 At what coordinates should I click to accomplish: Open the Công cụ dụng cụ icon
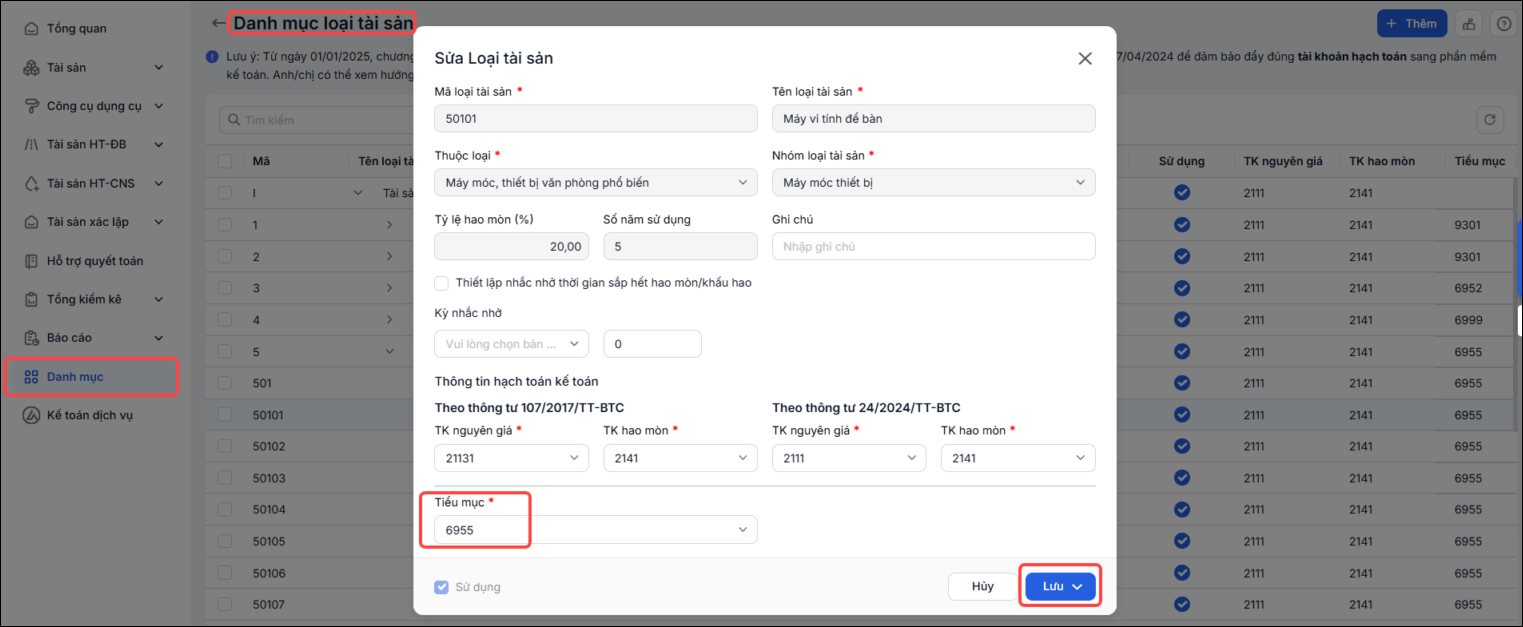[31, 106]
